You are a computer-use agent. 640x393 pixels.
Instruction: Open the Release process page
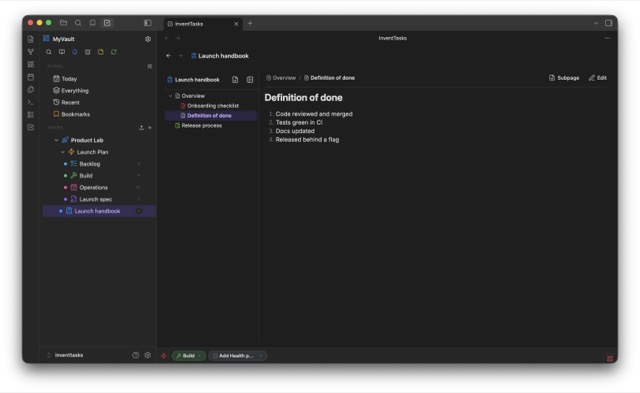point(210,126)
